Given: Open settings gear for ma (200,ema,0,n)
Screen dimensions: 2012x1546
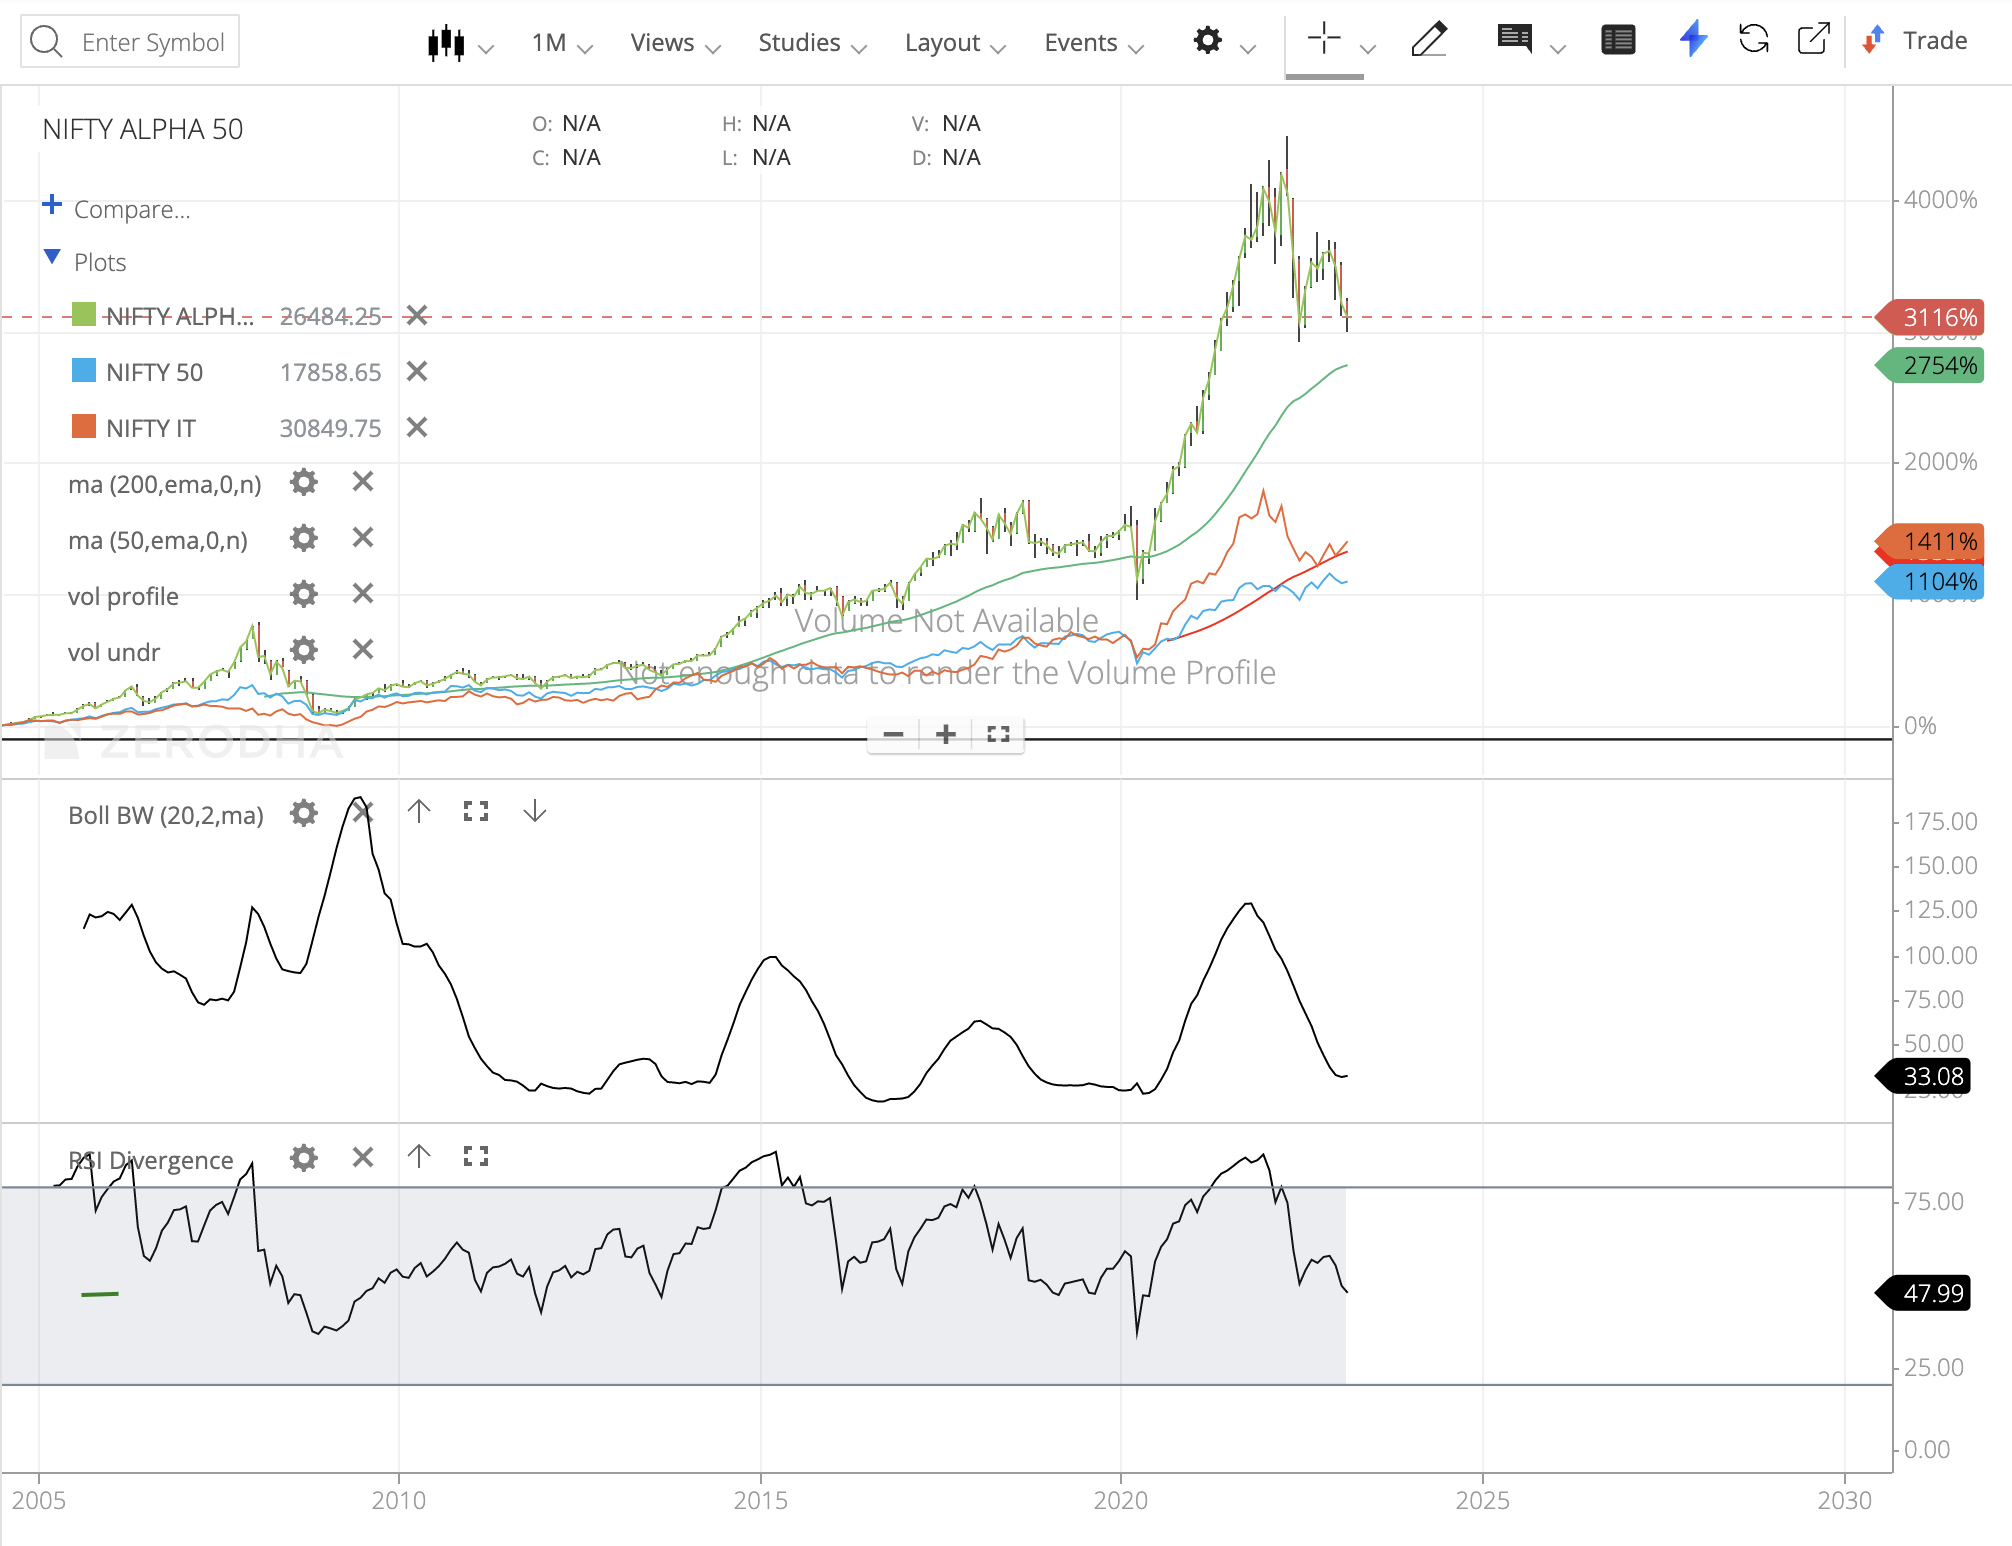Looking at the screenshot, I should point(304,483).
